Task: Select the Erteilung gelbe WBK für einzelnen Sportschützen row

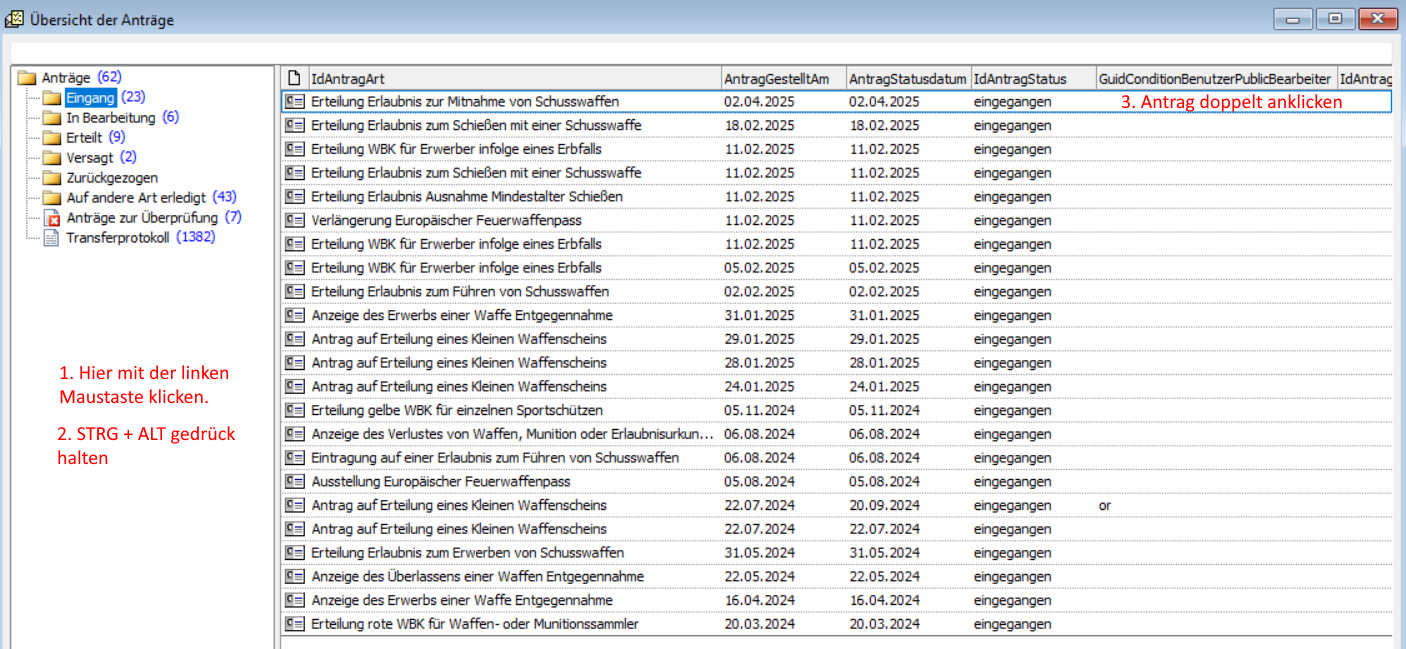Action: click(456, 410)
